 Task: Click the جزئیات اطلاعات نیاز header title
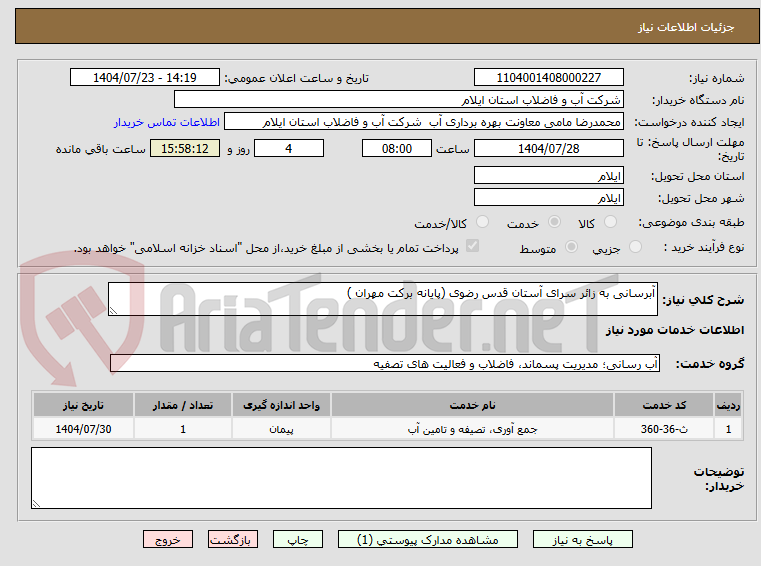686,27
